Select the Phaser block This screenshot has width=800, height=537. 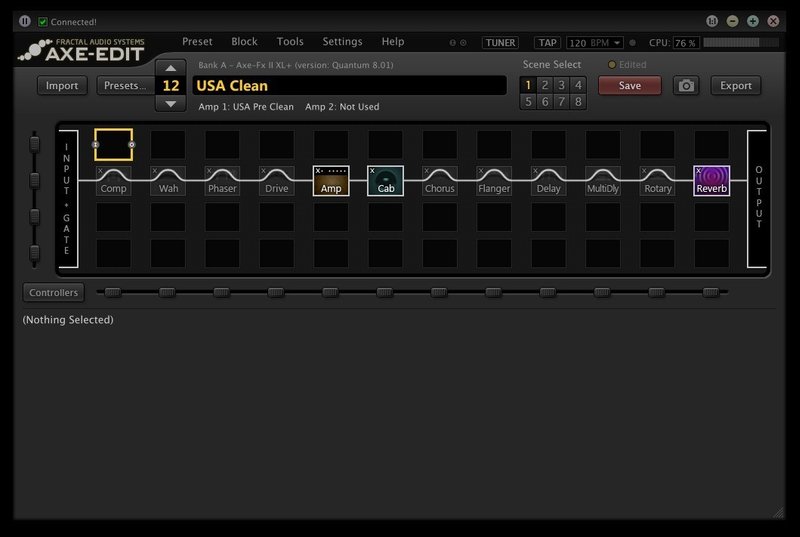(222, 181)
